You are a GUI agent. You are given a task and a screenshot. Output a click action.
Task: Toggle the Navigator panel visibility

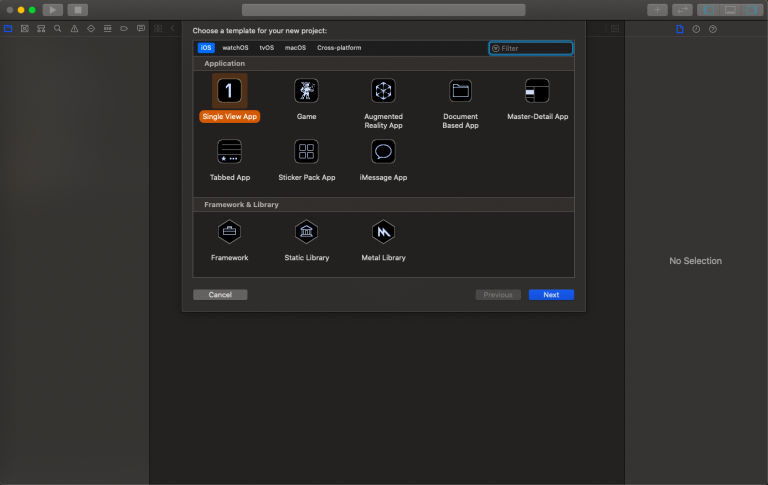click(709, 10)
